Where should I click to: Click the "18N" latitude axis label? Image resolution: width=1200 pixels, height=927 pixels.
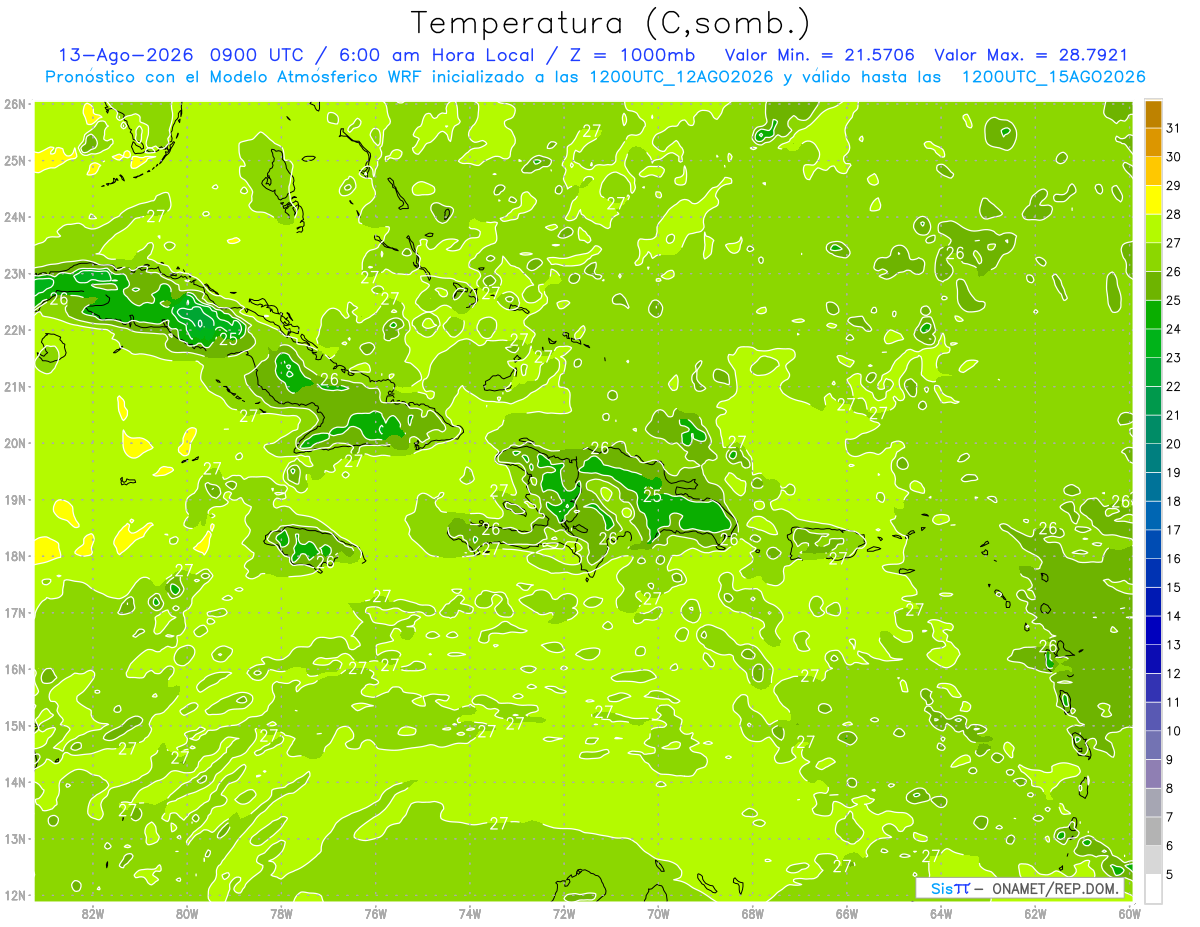click(x=15, y=557)
